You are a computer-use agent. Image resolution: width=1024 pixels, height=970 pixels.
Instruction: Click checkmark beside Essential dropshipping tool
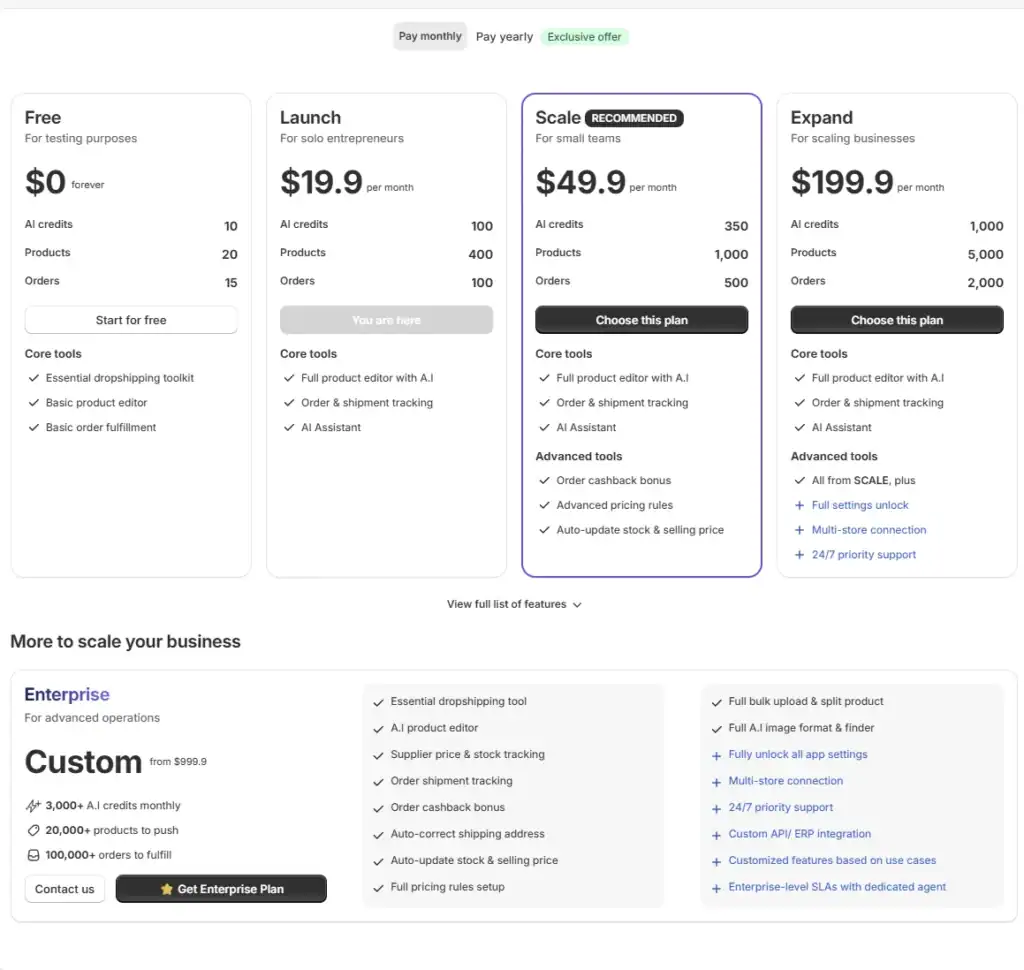click(x=378, y=703)
